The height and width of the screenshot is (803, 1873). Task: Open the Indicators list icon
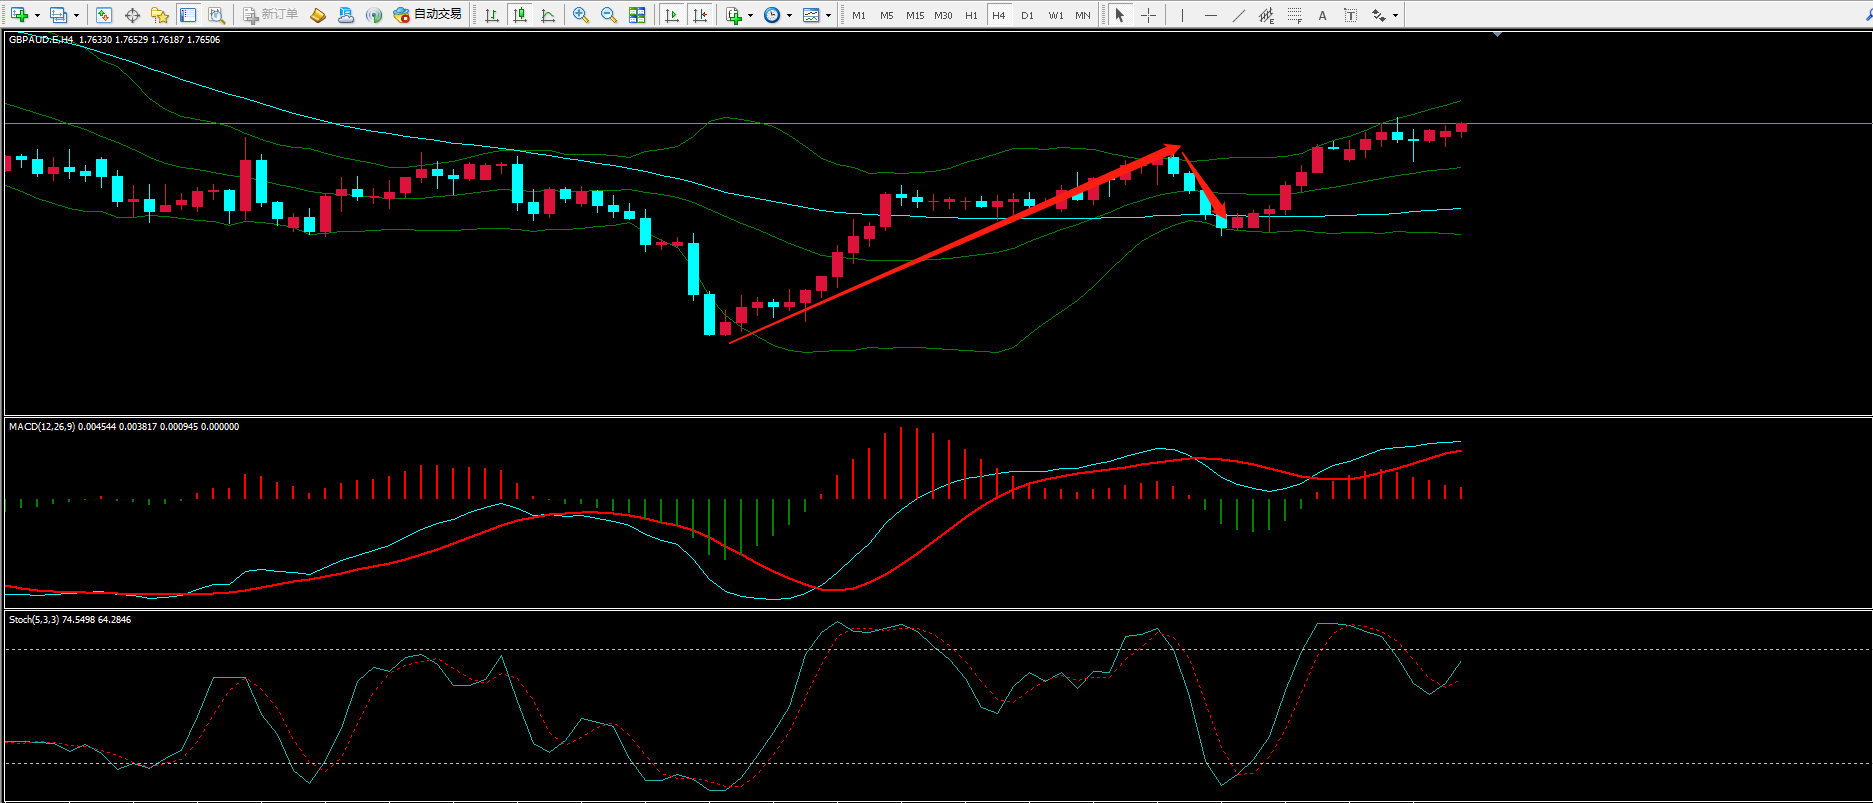pos(734,15)
